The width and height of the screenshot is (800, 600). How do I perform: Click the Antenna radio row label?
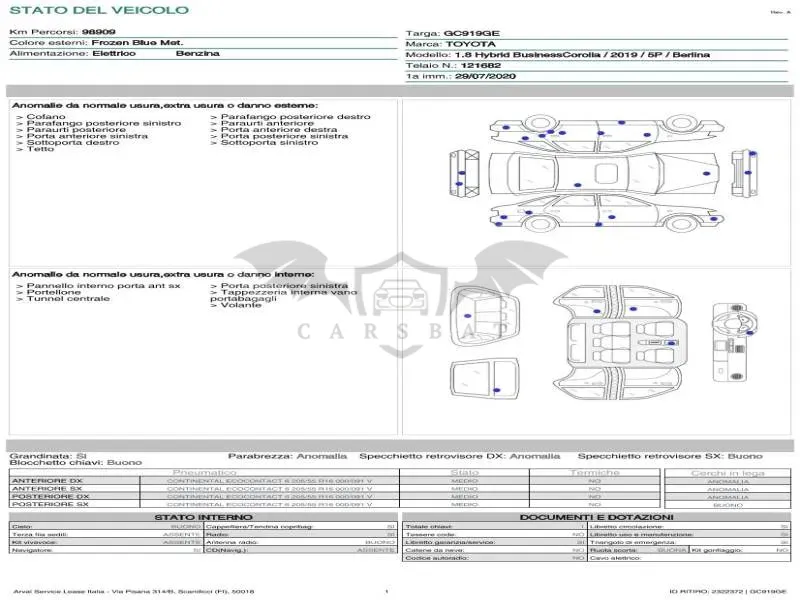(232, 542)
